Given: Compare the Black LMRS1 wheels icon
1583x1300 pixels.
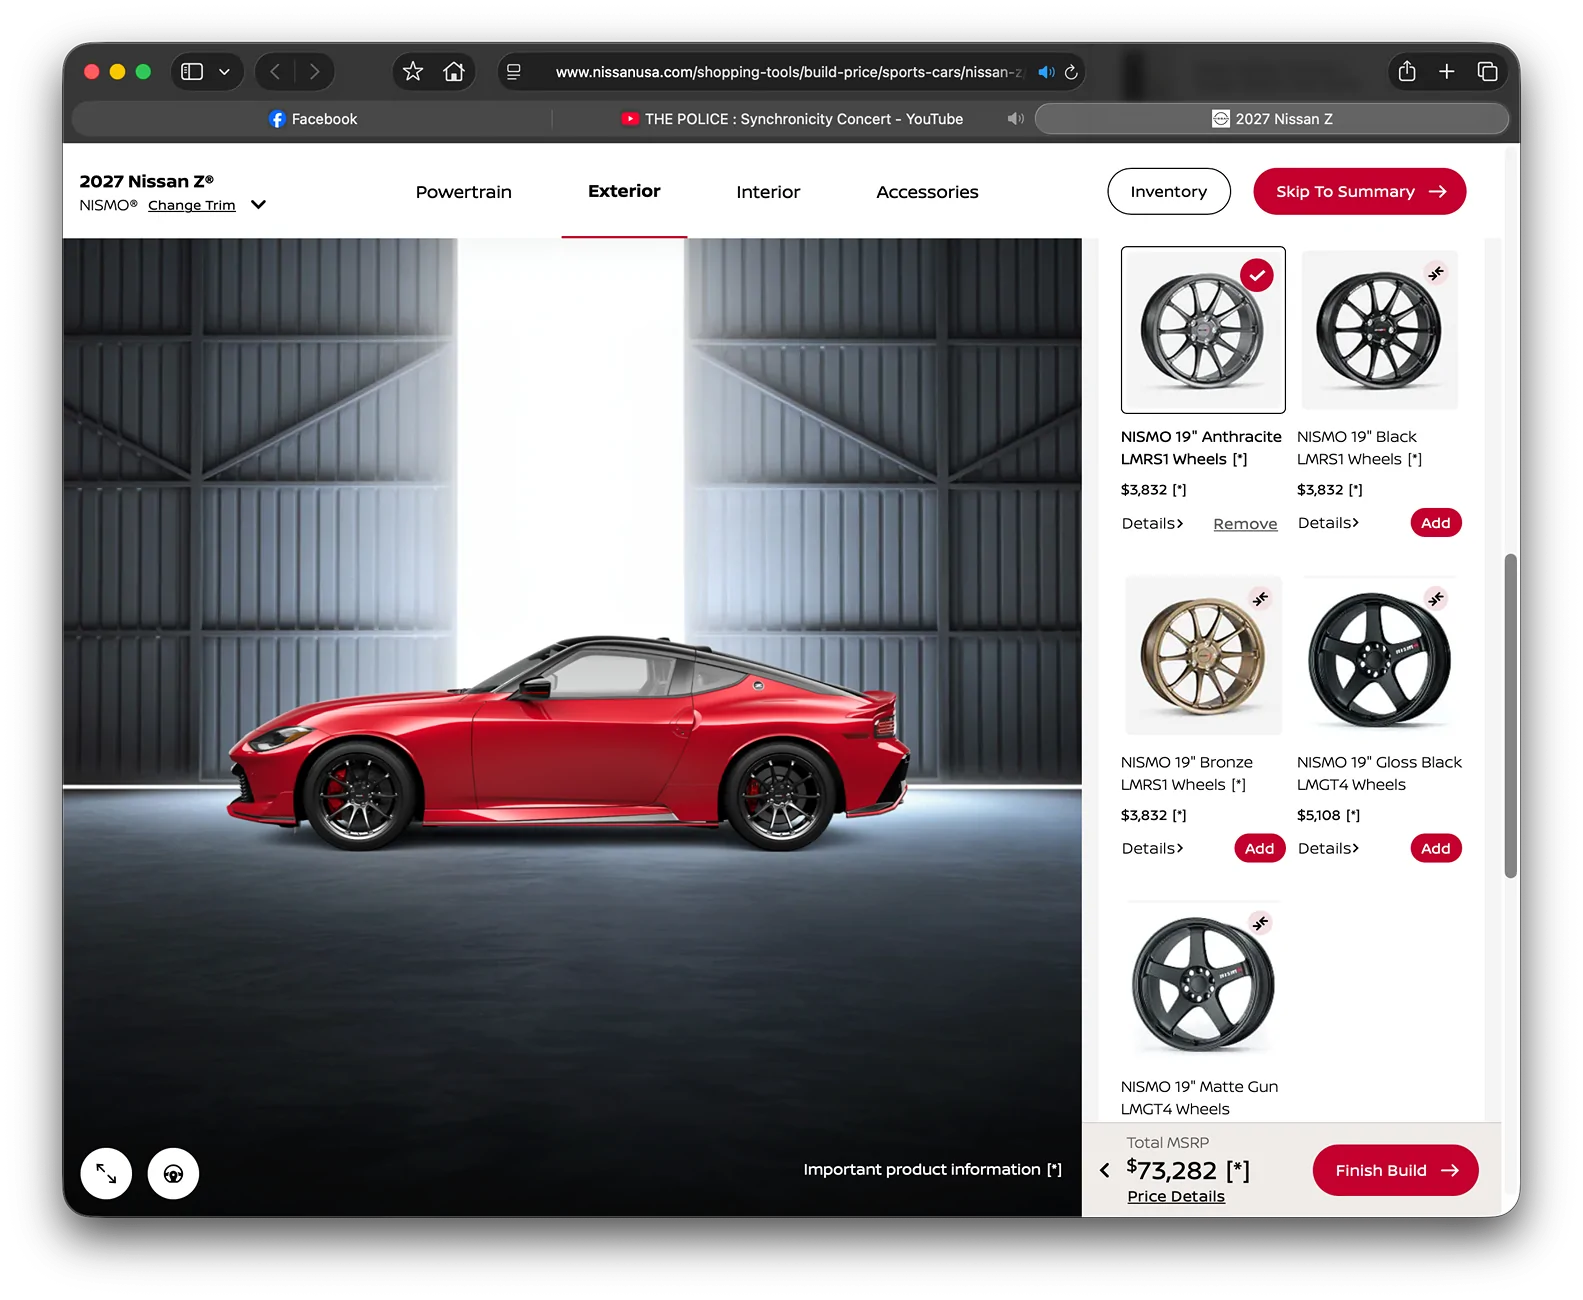Looking at the screenshot, I should coord(1436,273).
